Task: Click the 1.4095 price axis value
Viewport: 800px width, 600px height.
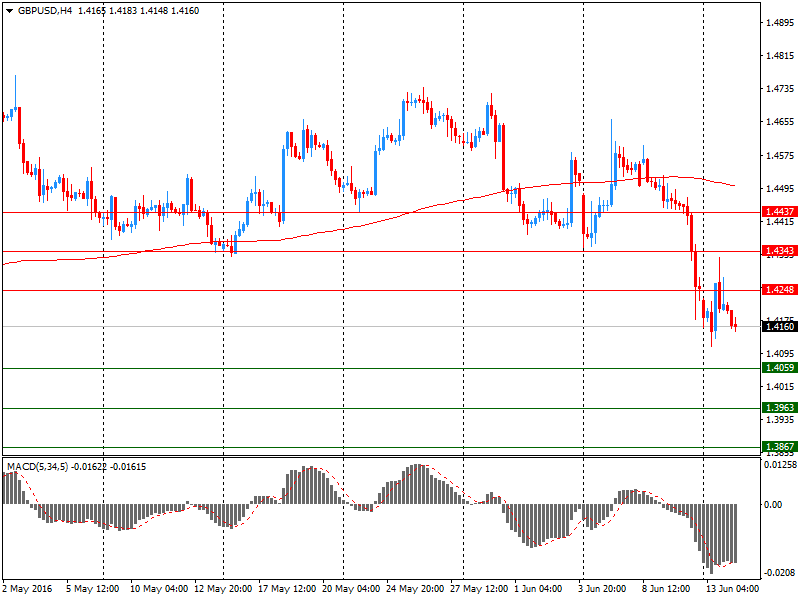Action: [x=780, y=353]
